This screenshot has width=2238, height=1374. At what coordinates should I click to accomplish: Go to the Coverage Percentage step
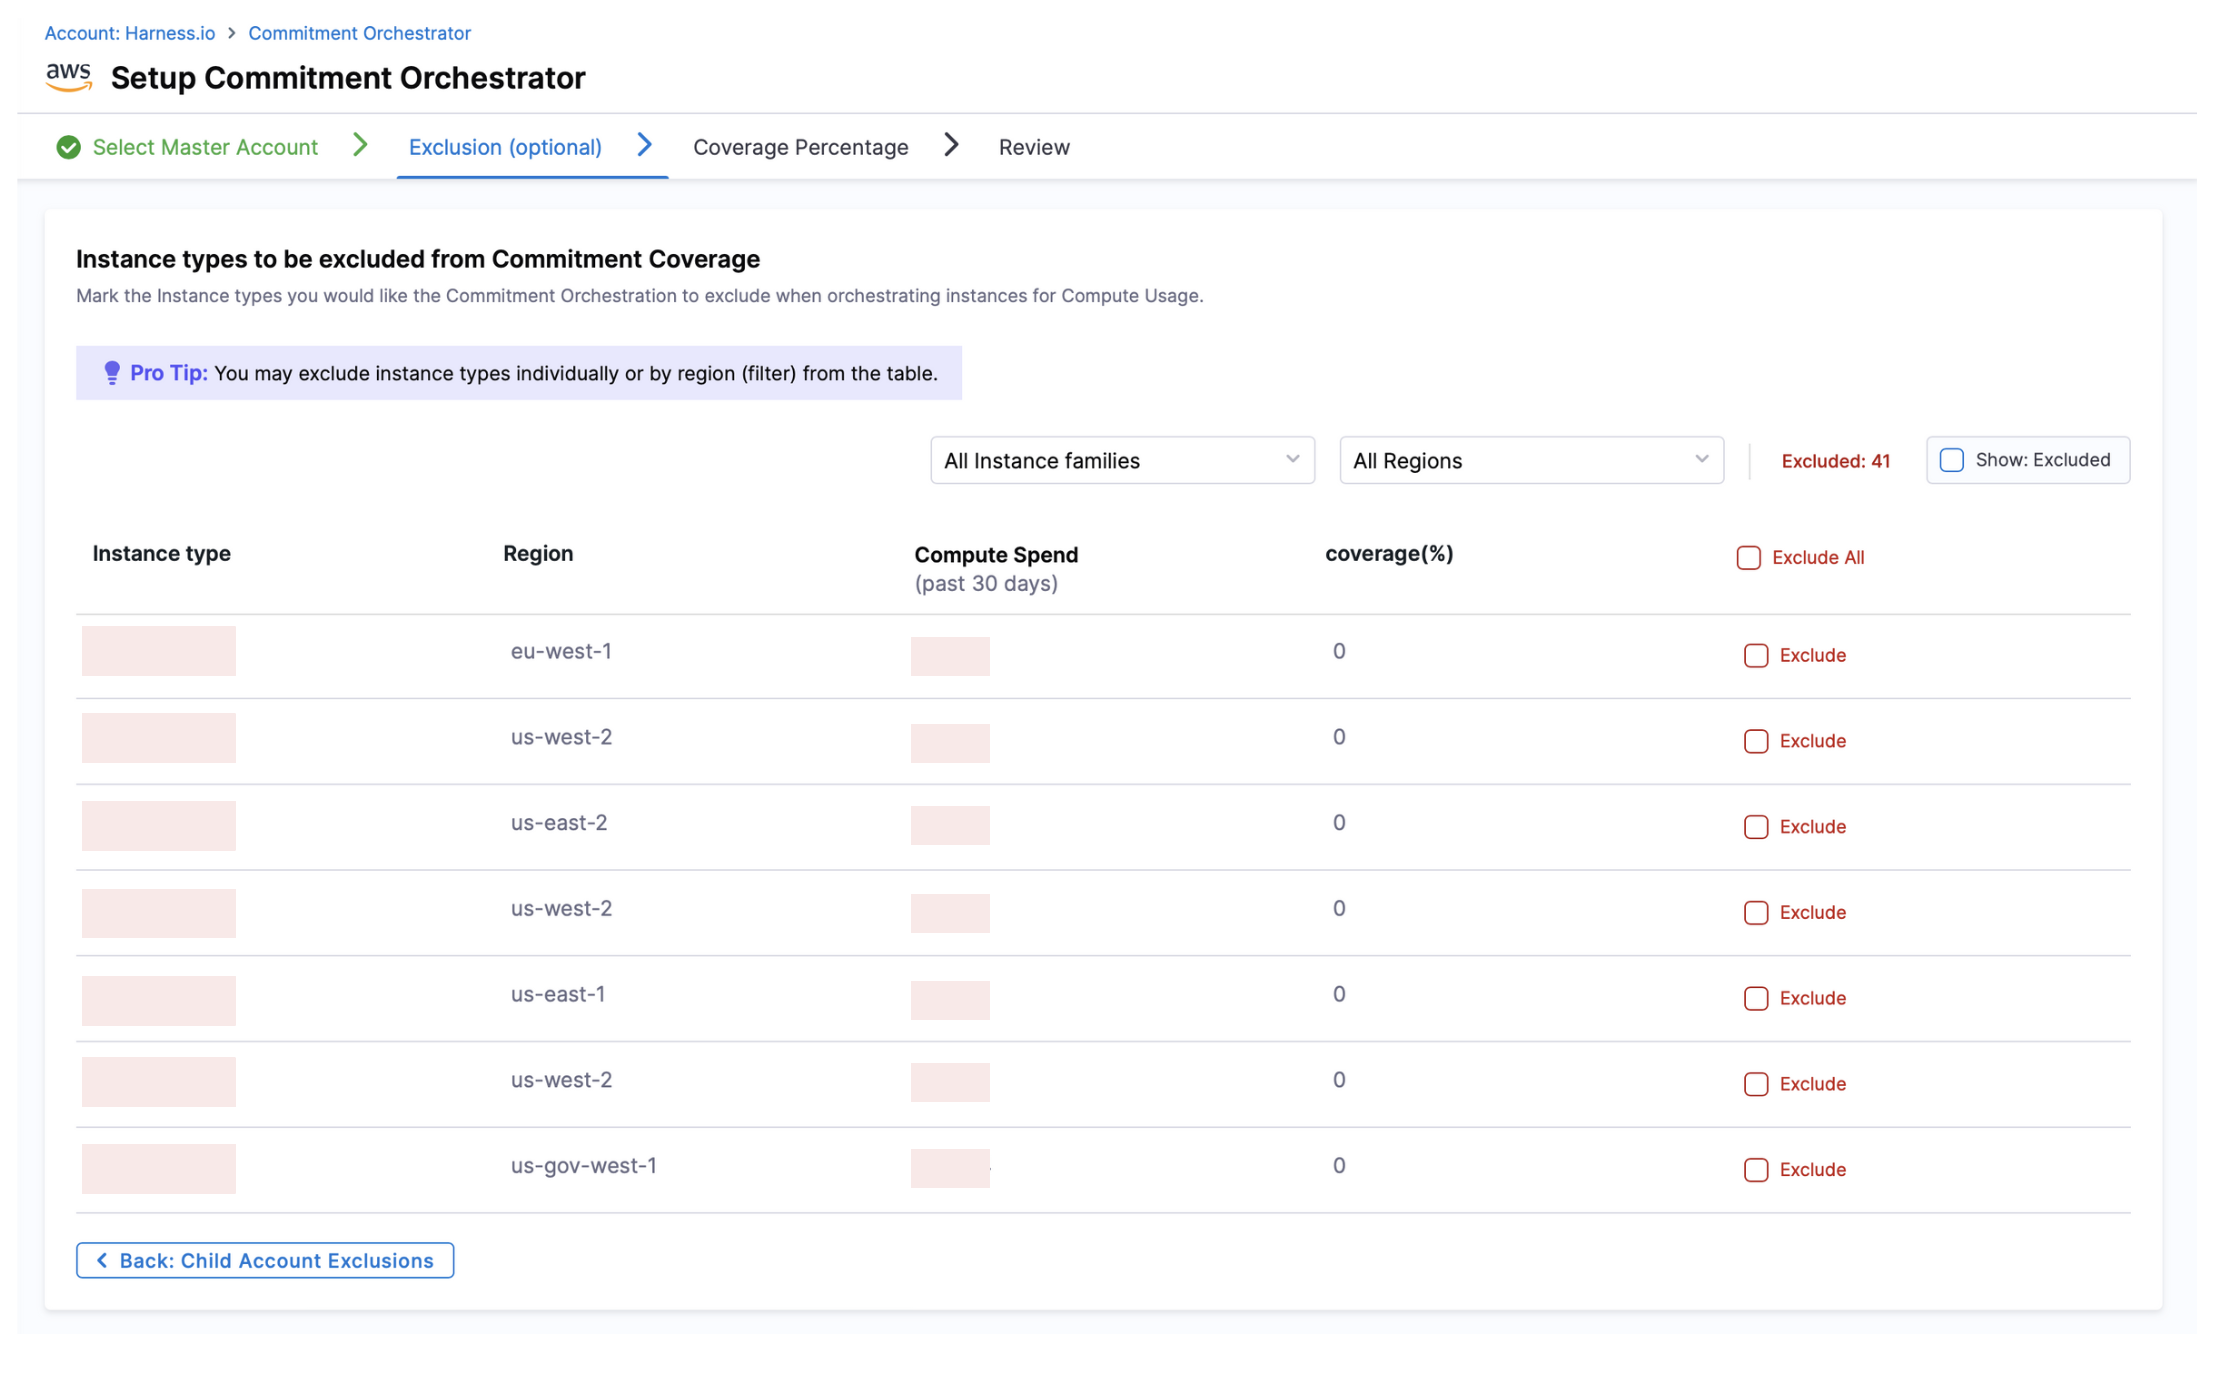[x=800, y=148]
